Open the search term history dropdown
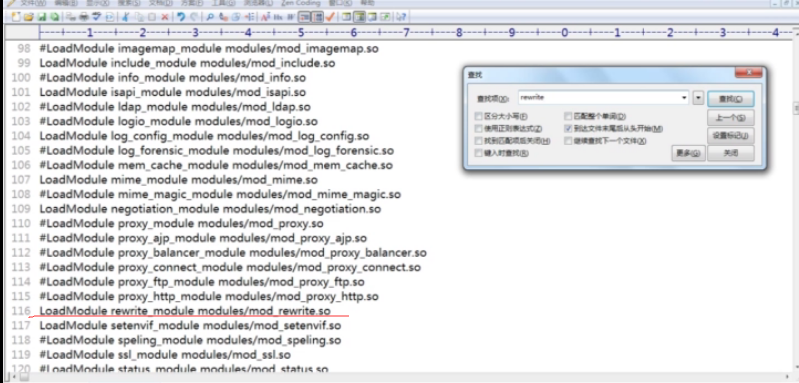 click(x=685, y=98)
